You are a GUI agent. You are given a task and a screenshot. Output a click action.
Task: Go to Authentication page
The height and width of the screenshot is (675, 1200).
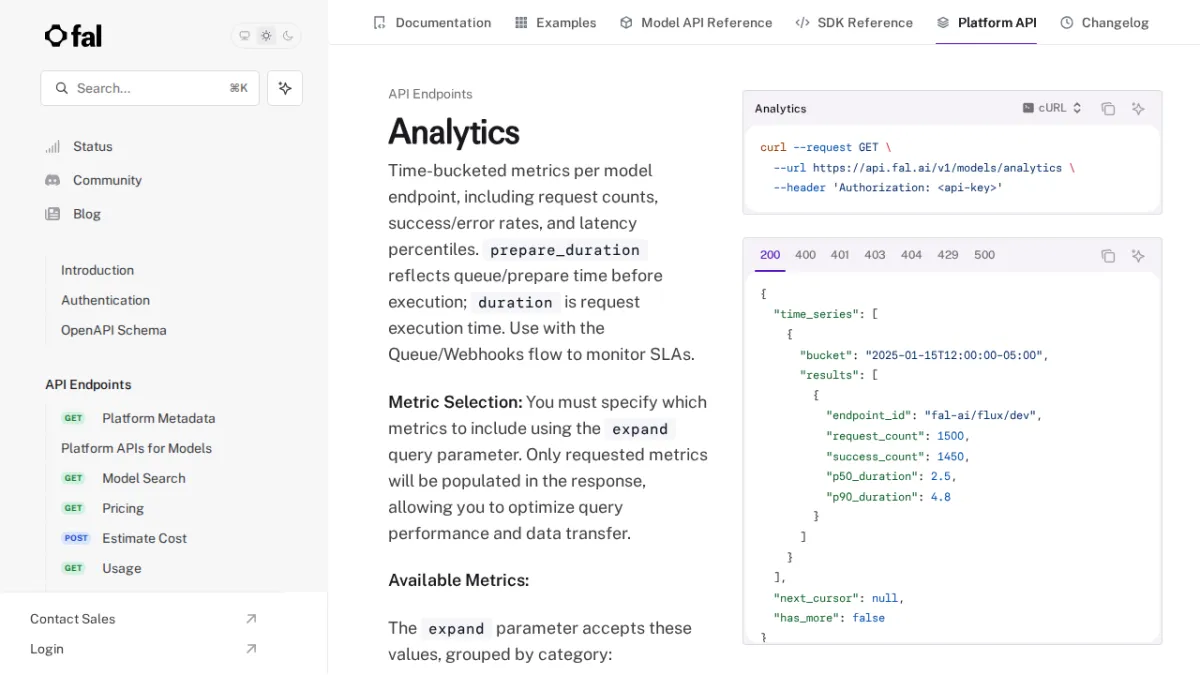105,300
